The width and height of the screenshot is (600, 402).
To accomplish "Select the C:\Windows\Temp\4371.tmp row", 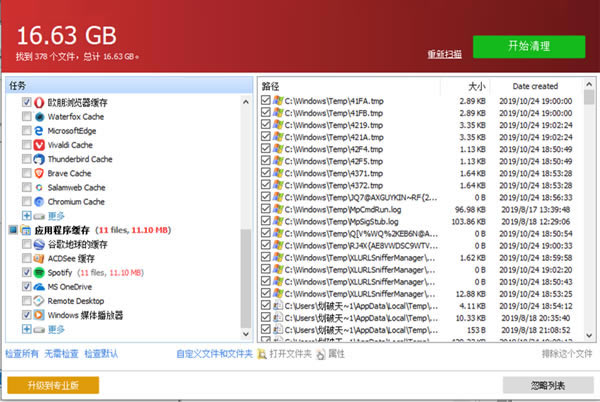I will point(418,173).
